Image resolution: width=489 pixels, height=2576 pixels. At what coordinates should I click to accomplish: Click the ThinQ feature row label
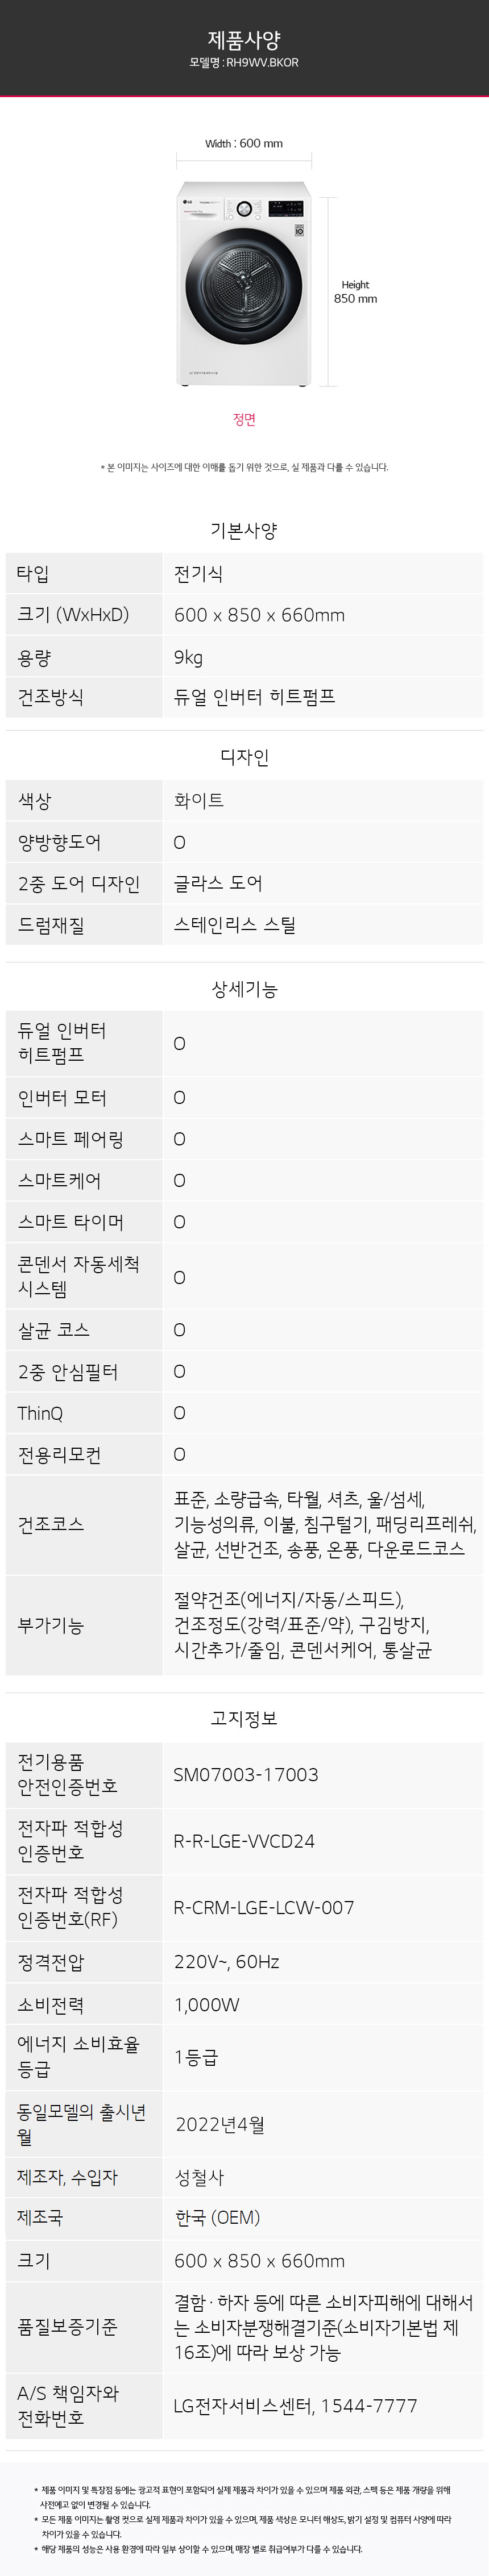[41, 1413]
